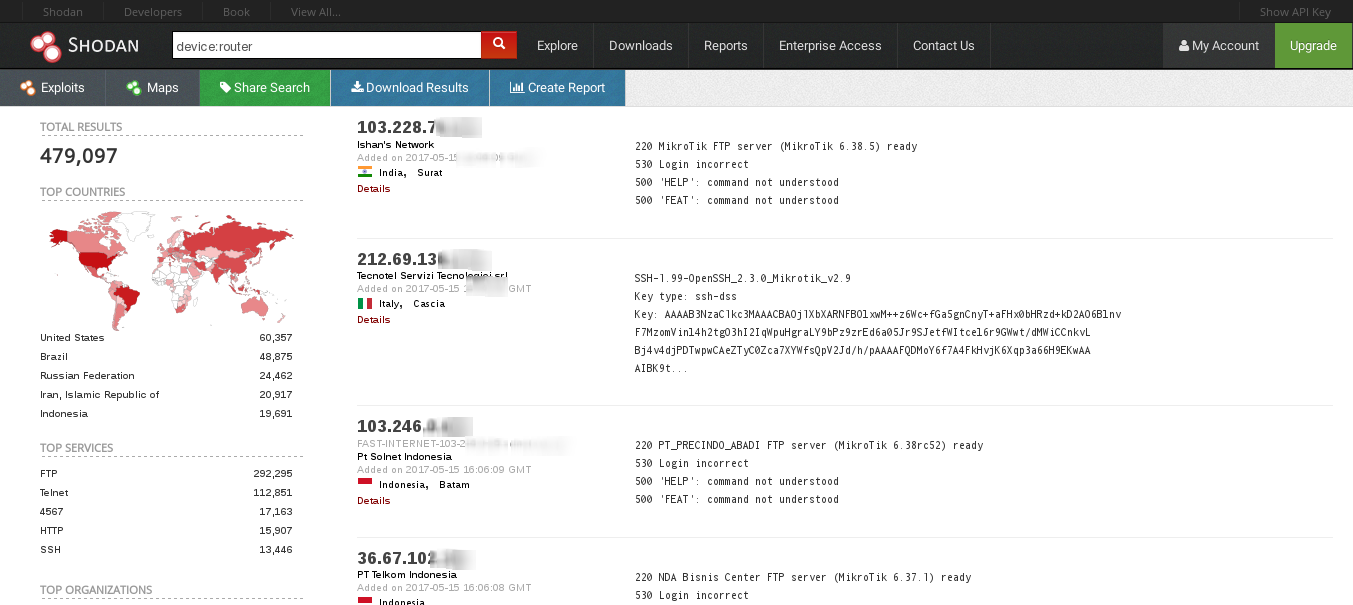Click the green Upgrade button
Viewport: 1353px width, 605px height.
pyautogui.click(x=1313, y=45)
